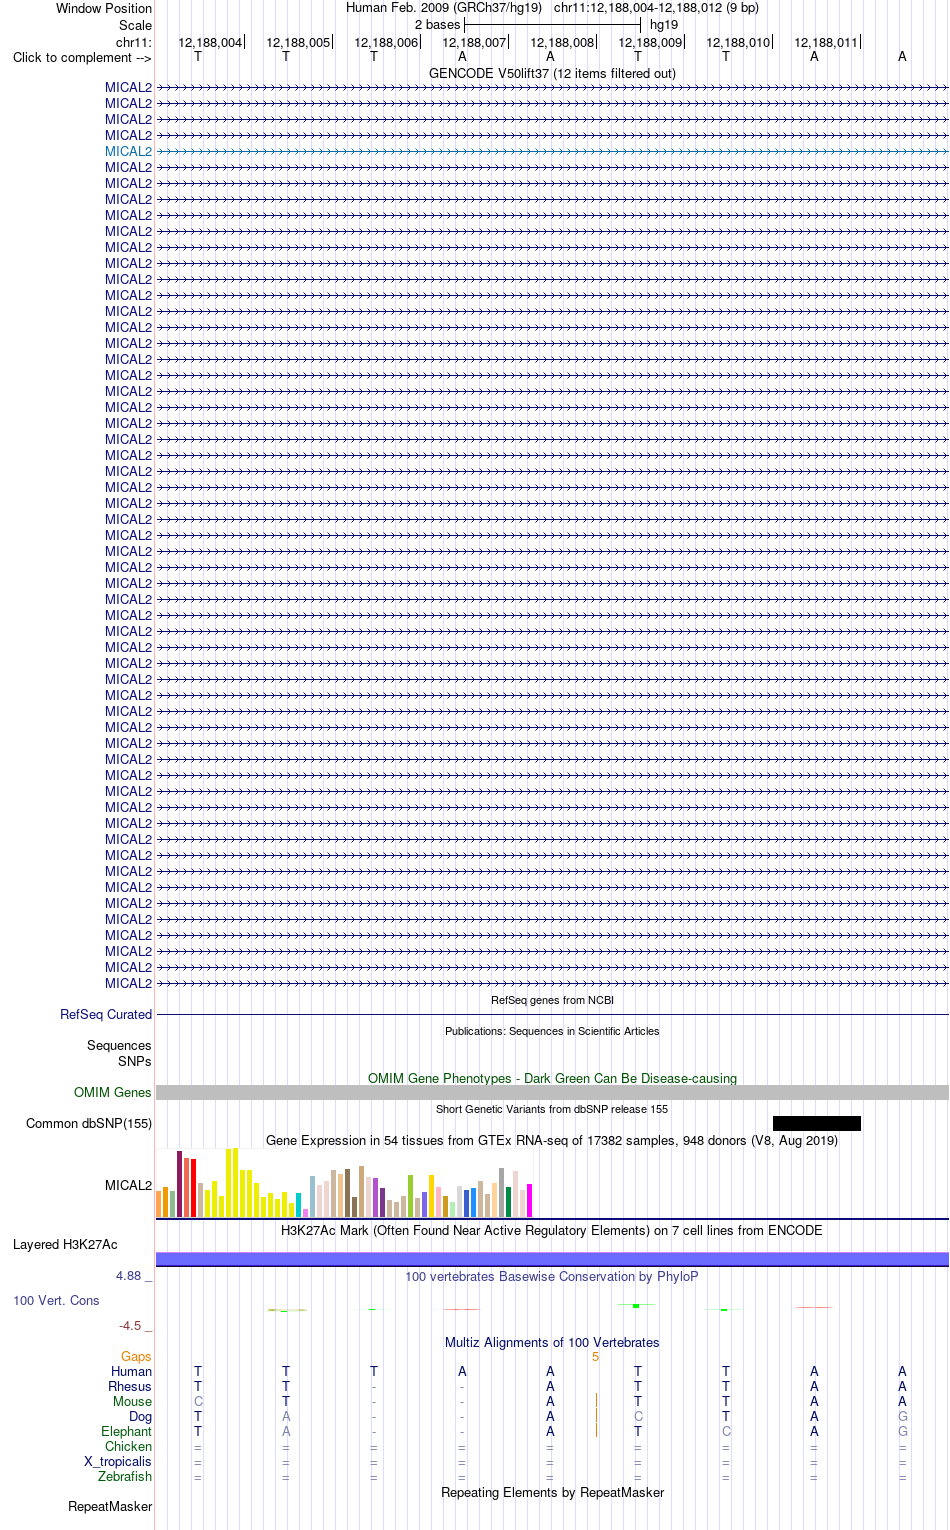Select the 'Chicken' alignment row label

128,1446
